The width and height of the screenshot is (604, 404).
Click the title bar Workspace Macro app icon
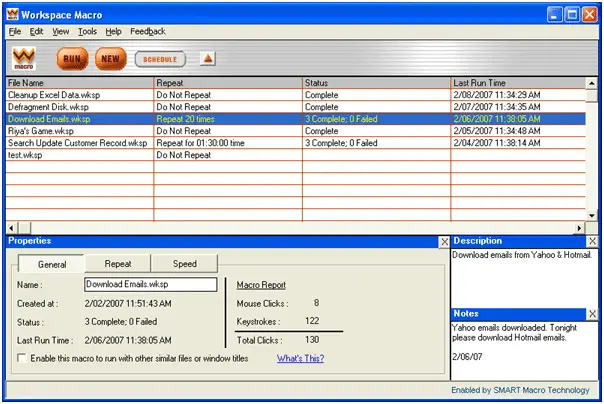[12, 14]
